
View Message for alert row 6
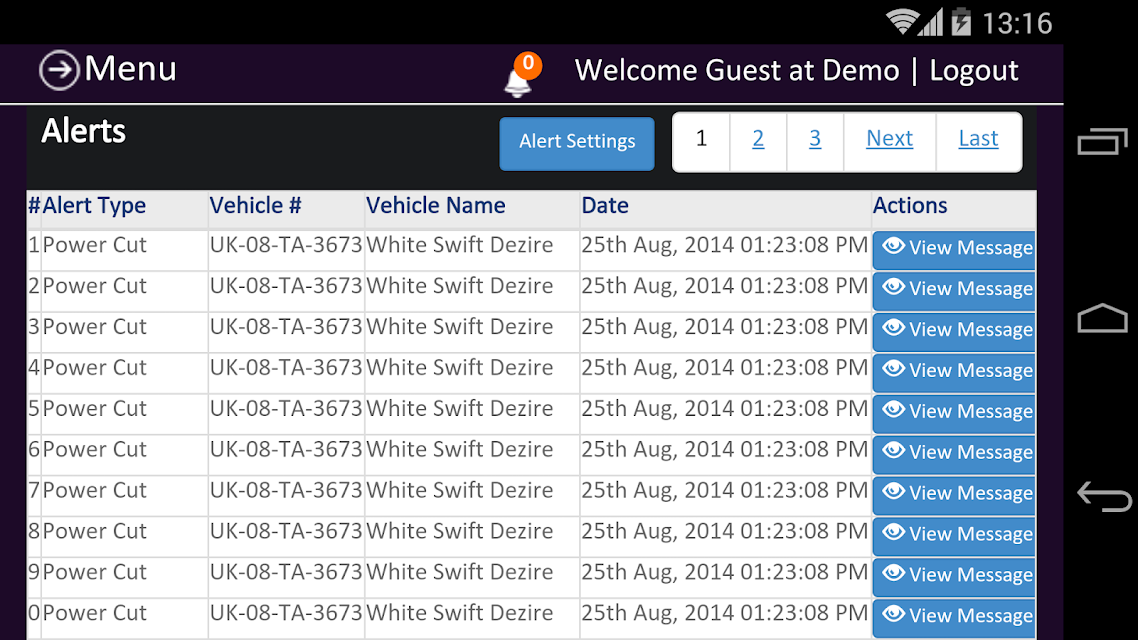[954, 454]
